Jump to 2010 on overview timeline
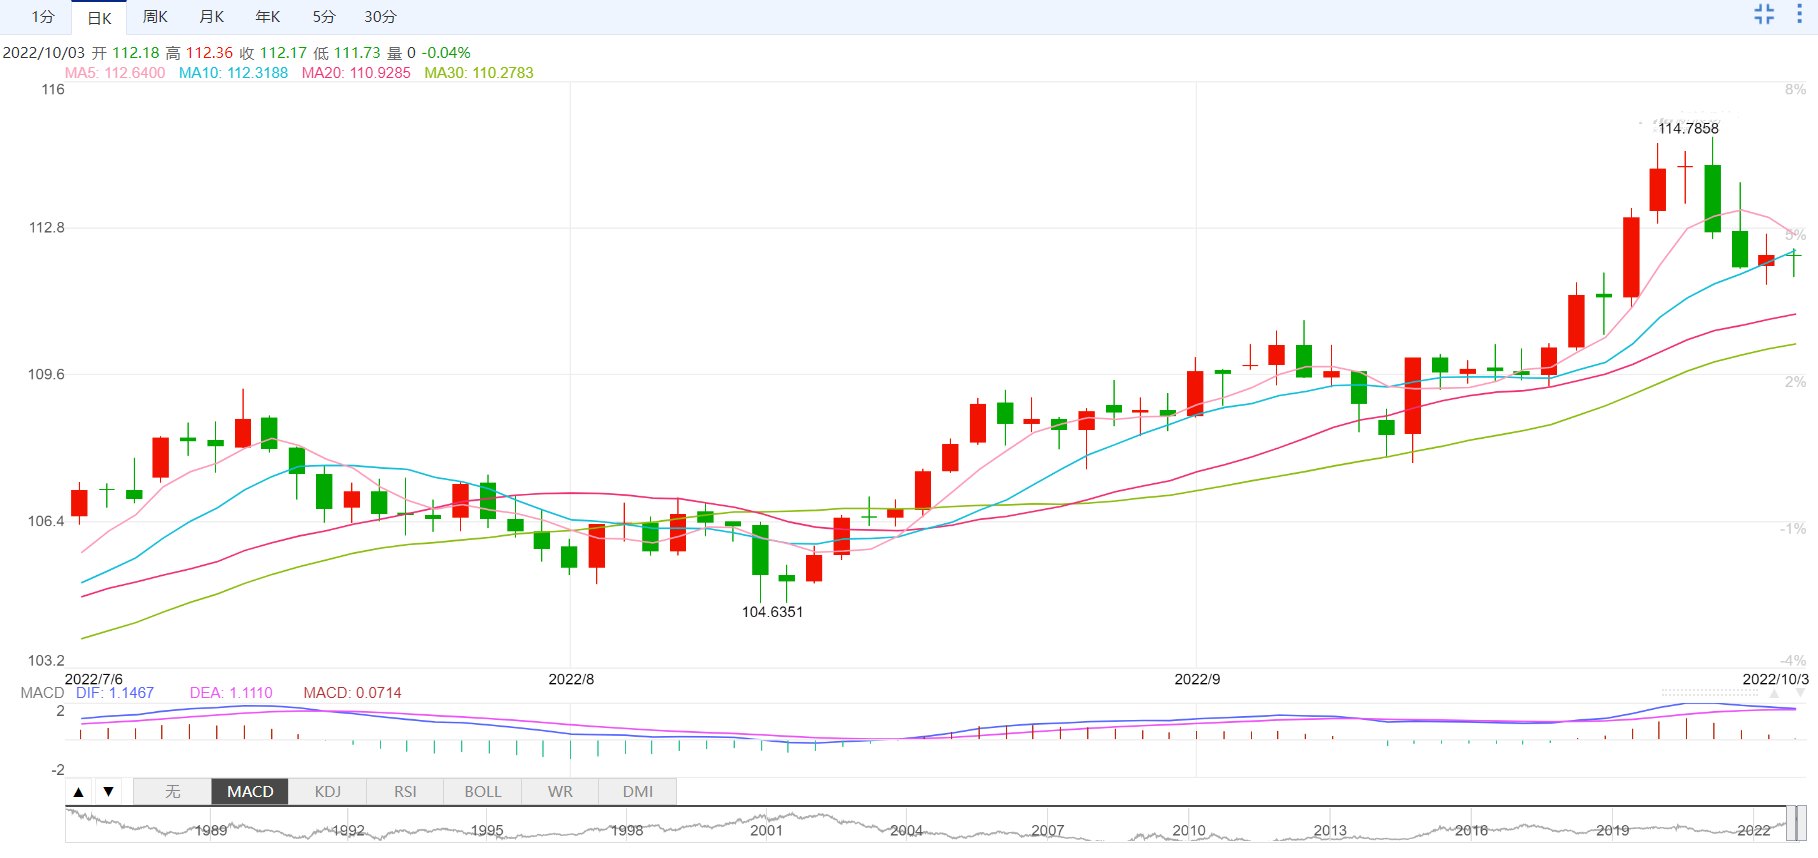Screen dimensions: 1818x858 (1189, 831)
